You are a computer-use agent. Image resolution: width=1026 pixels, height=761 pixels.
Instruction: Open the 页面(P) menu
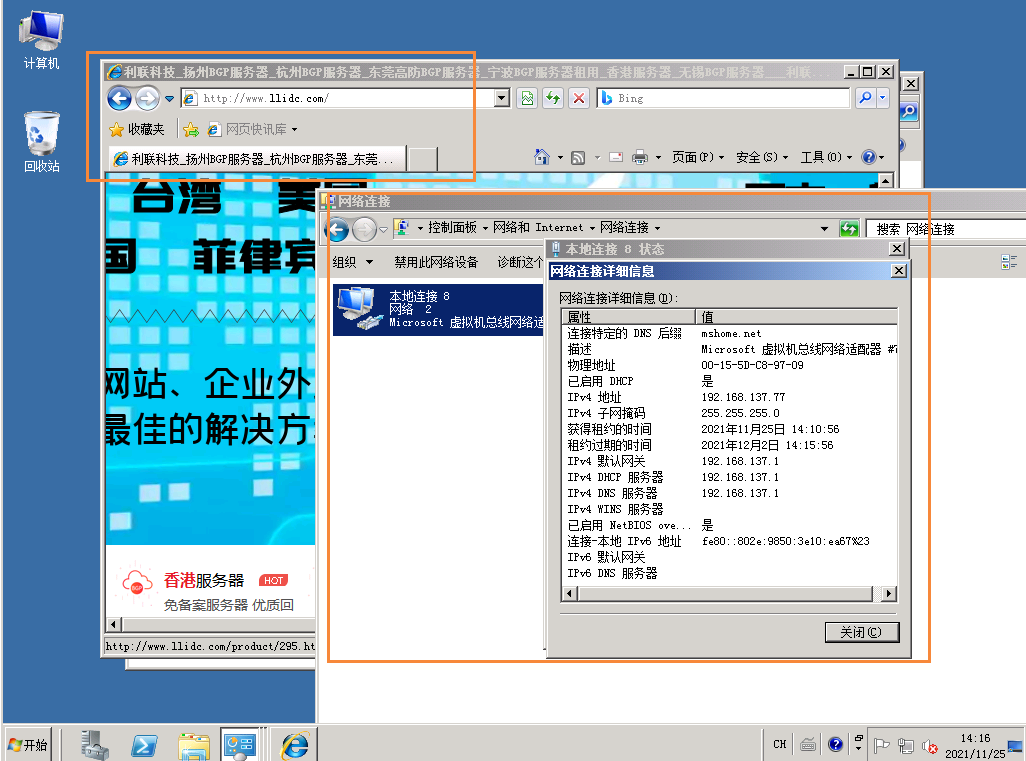coord(697,157)
